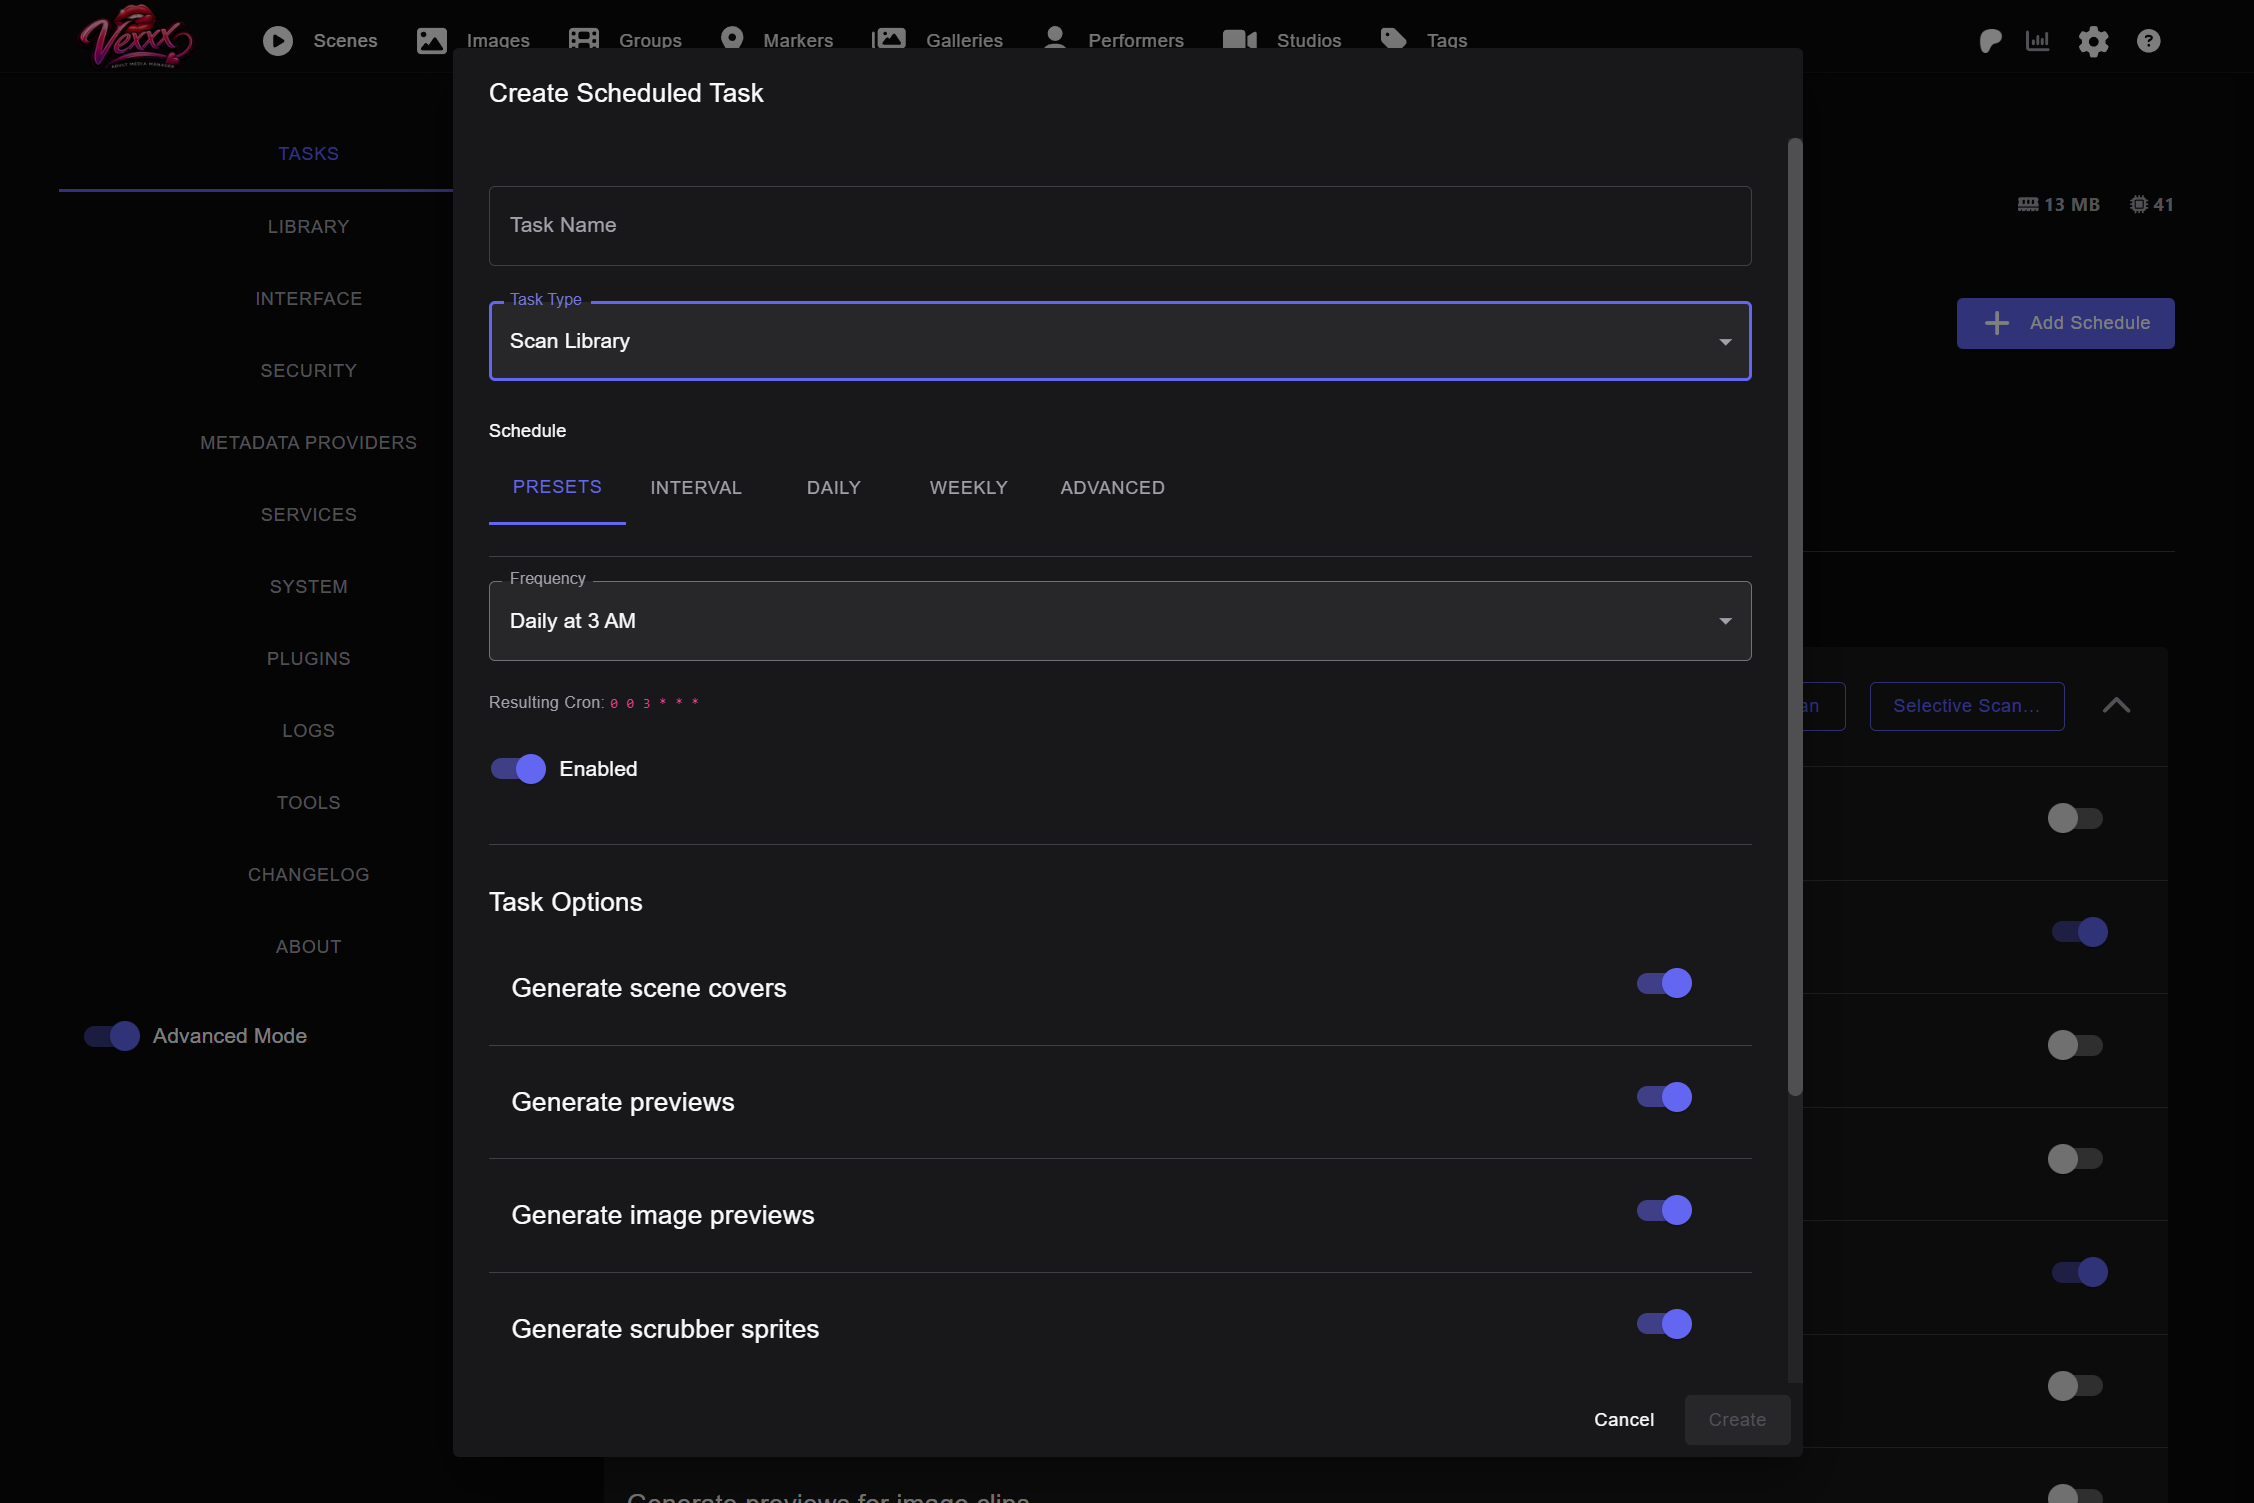Open the Task Type dropdown
Image resolution: width=2254 pixels, height=1503 pixels.
1119,341
